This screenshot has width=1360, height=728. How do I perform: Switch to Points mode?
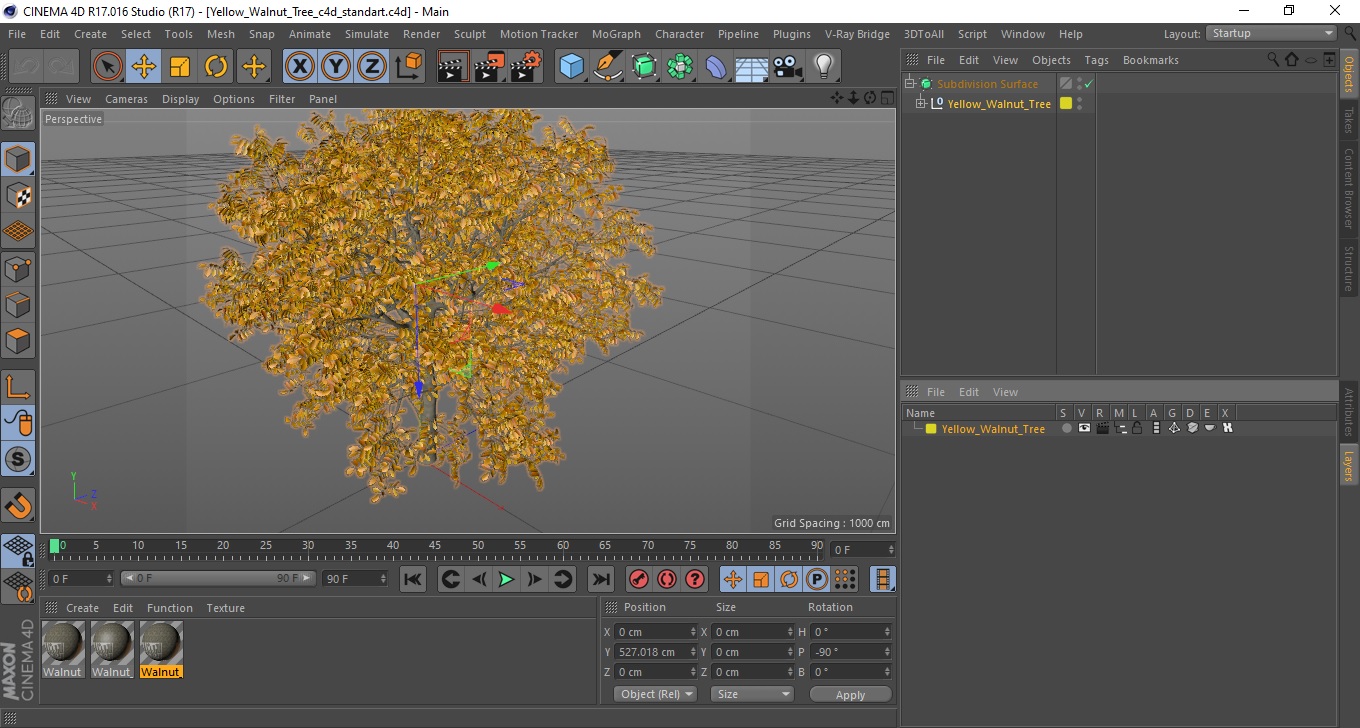(x=18, y=268)
